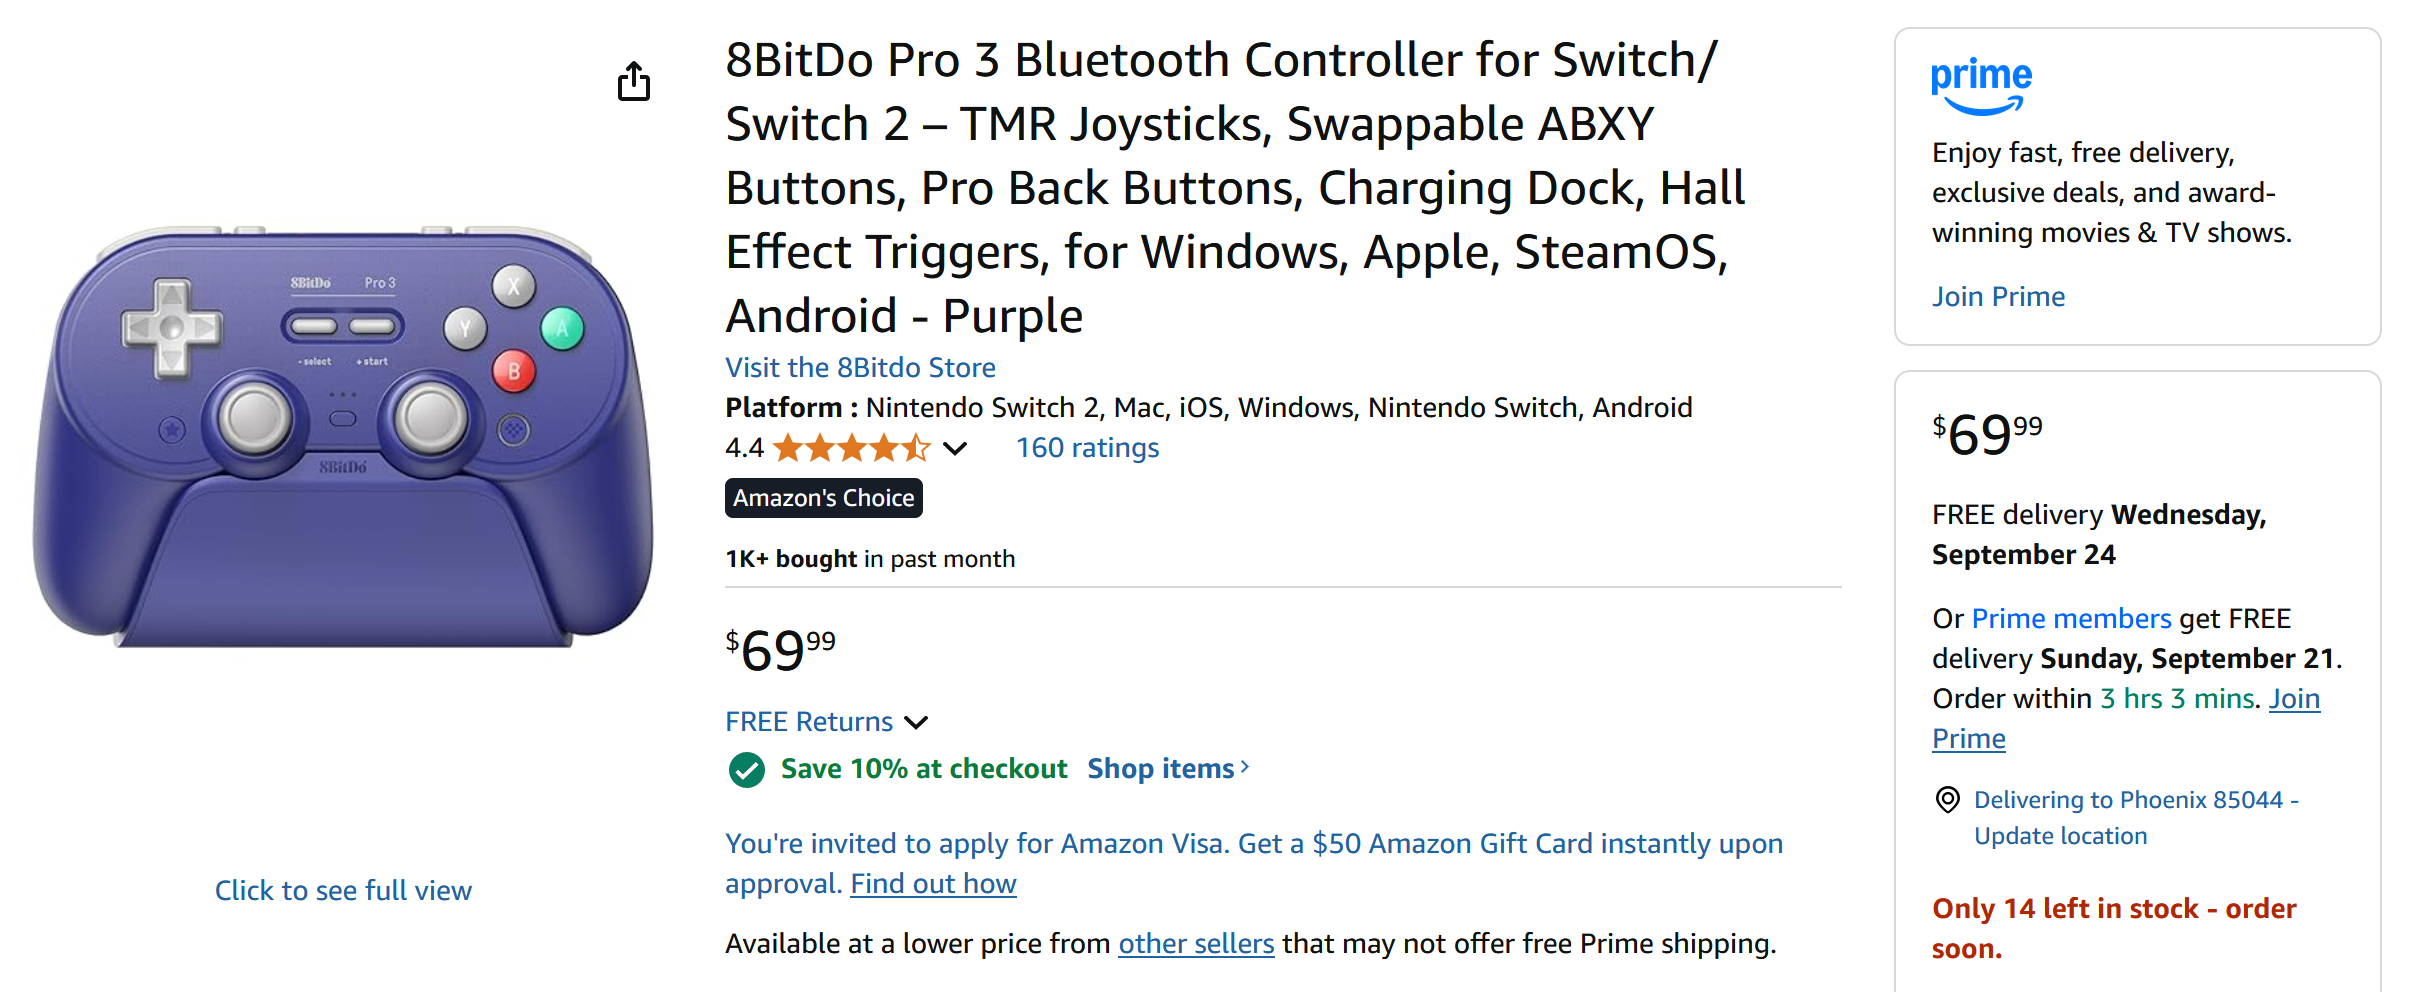Click the Shop items arrow chevron
The width and height of the screenshot is (2410, 992).
[1245, 767]
